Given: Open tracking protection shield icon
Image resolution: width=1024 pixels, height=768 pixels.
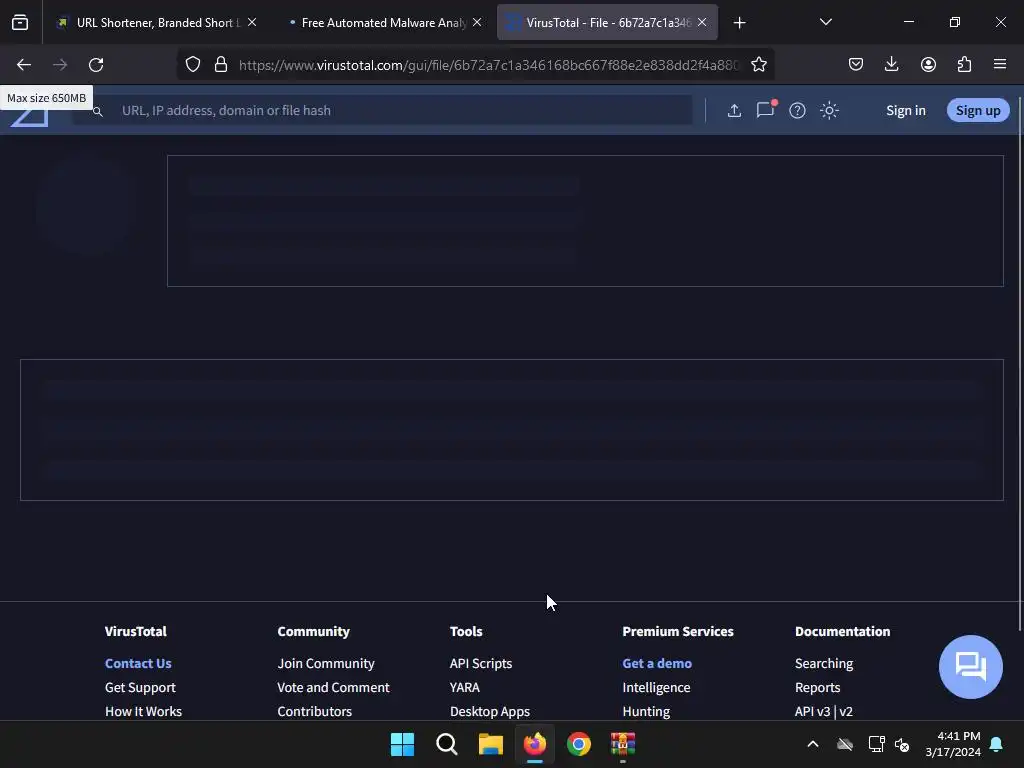Looking at the screenshot, I should click(193, 65).
